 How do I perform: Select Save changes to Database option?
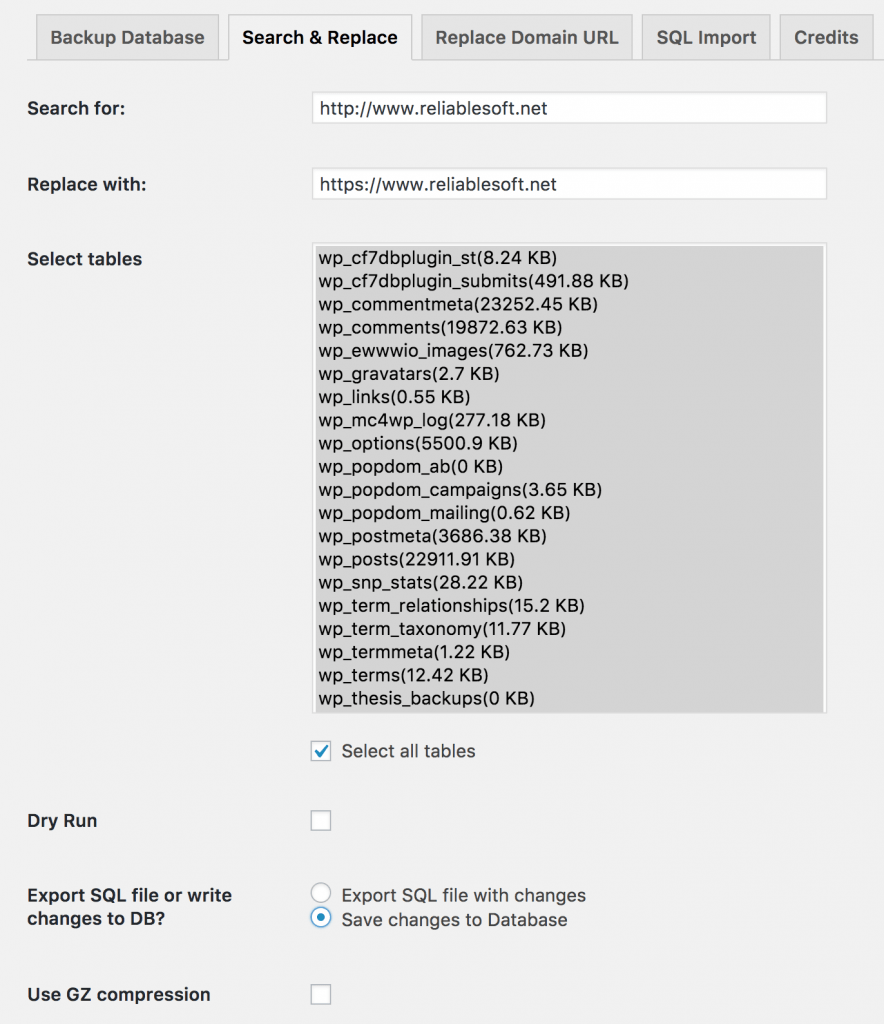(x=321, y=918)
